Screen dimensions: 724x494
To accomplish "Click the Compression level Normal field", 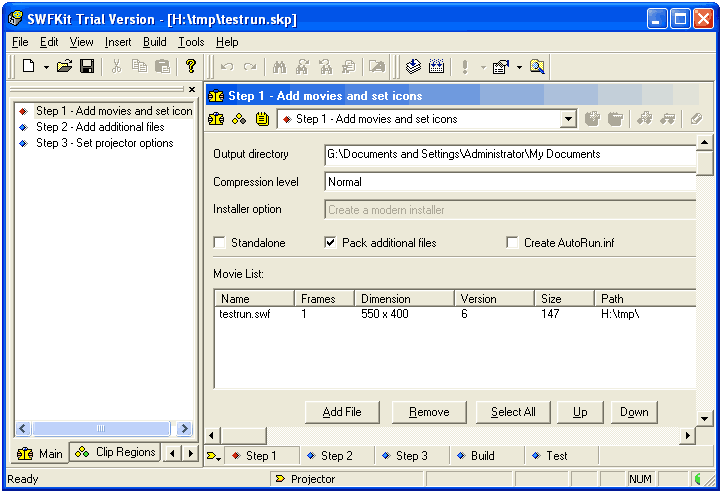I will click(510, 182).
